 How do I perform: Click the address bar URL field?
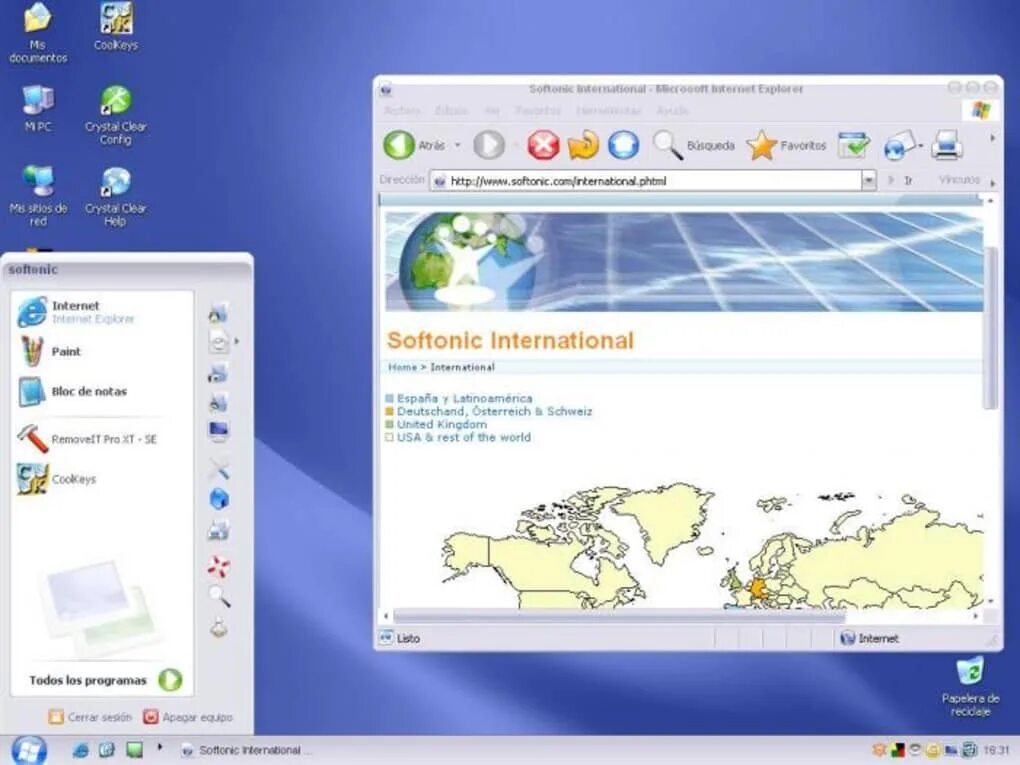[646, 181]
